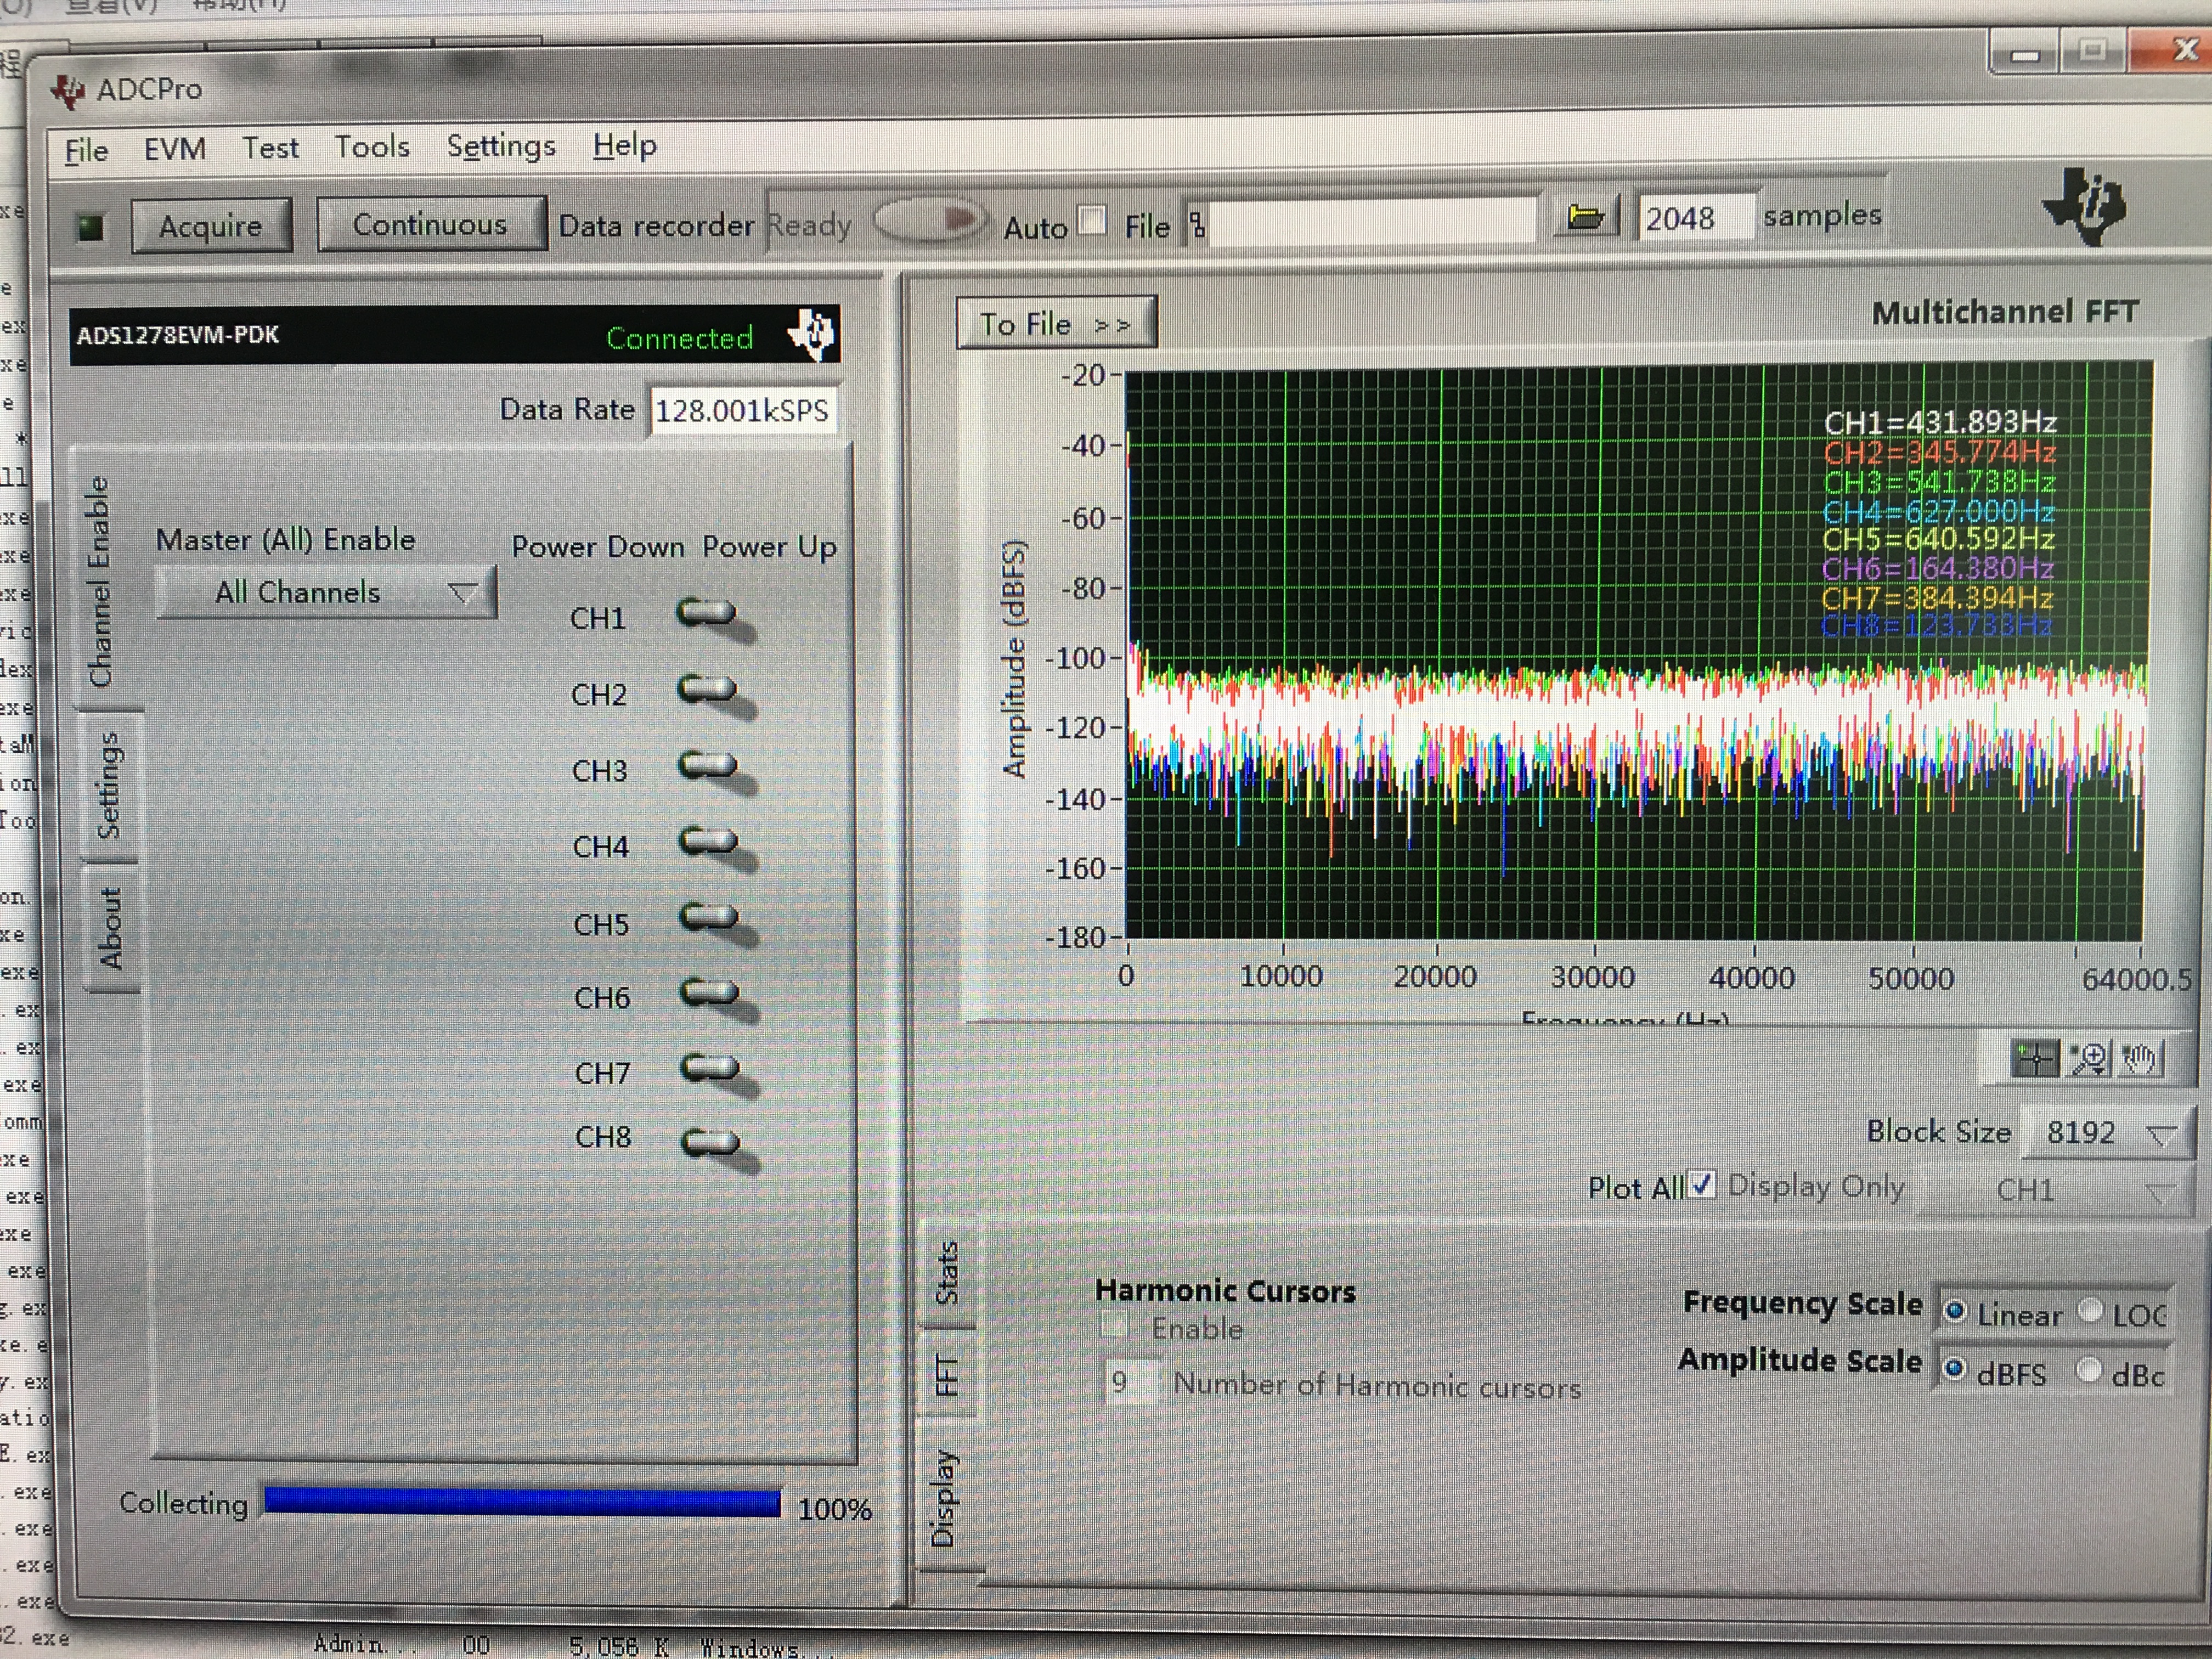Select LOG frequency scale radio button
This screenshot has height=1659, width=2212.
tap(2090, 1310)
